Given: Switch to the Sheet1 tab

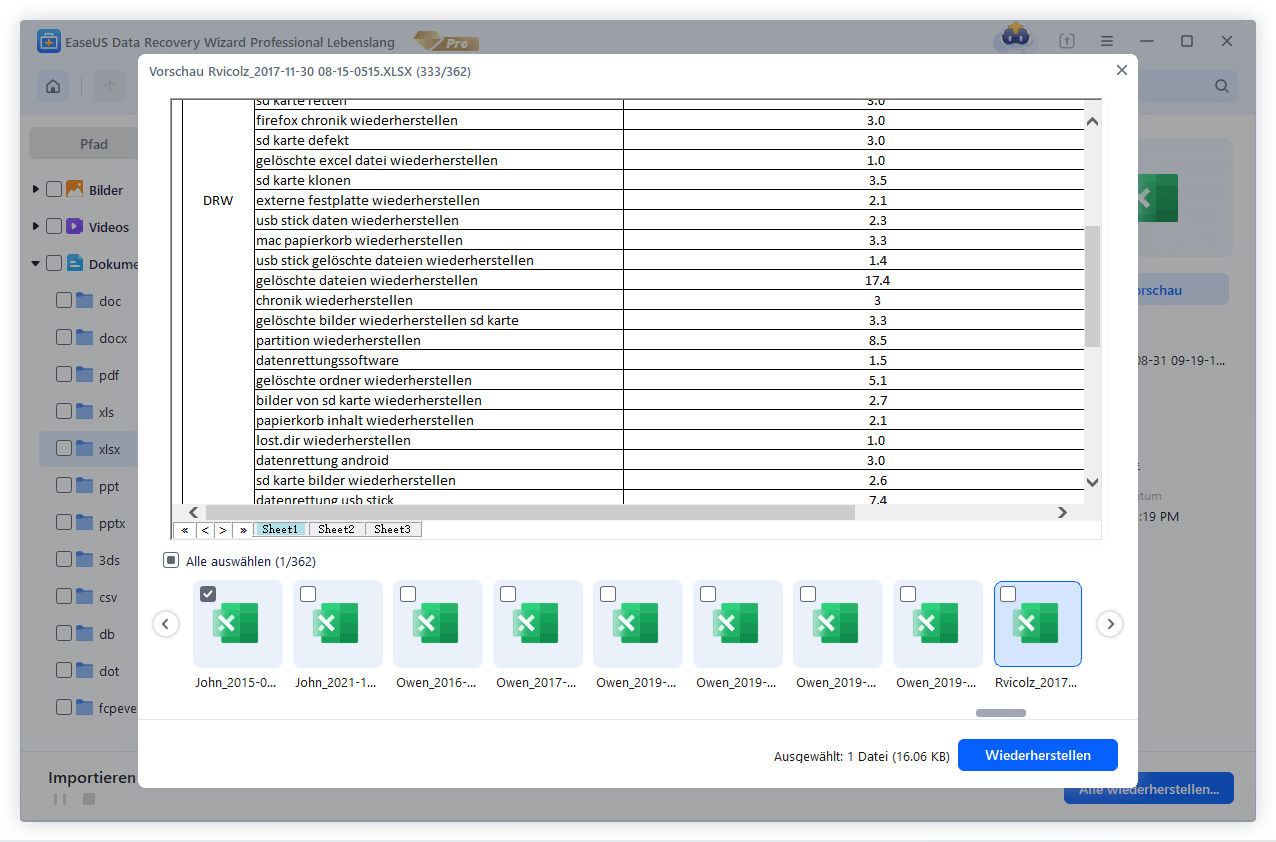Looking at the screenshot, I should [281, 529].
